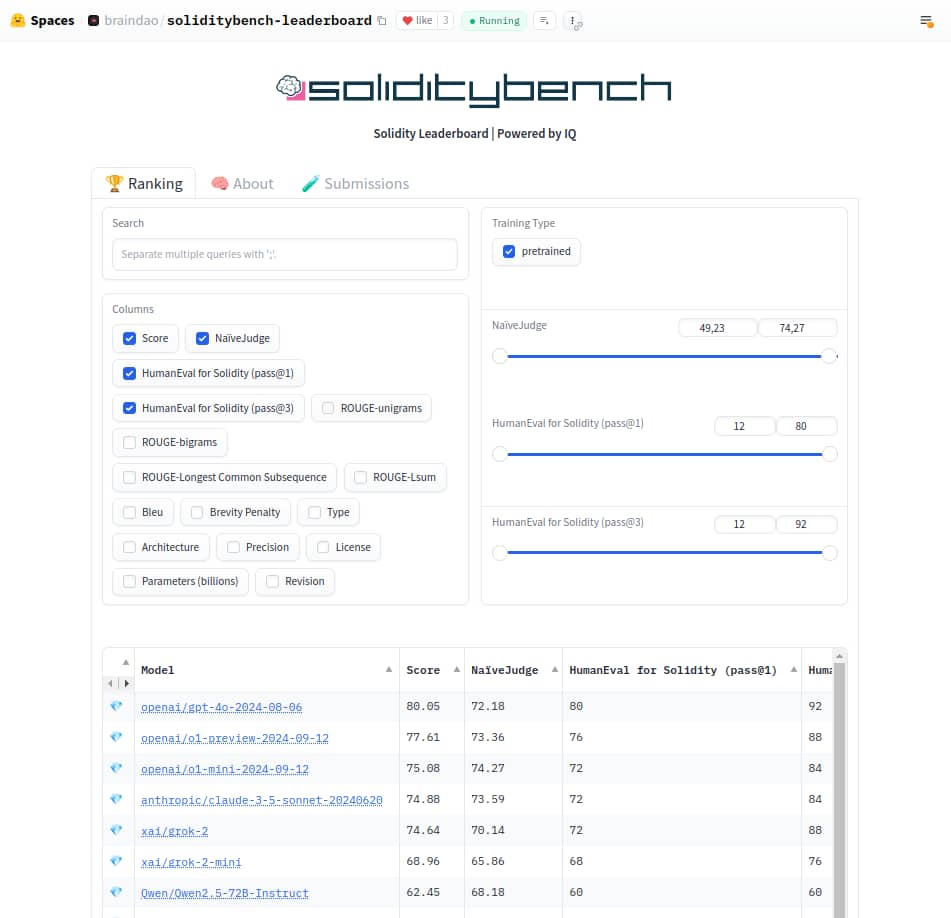This screenshot has height=918, width=951.
Task: Check the Parameters (billions) column
Action: [129, 581]
